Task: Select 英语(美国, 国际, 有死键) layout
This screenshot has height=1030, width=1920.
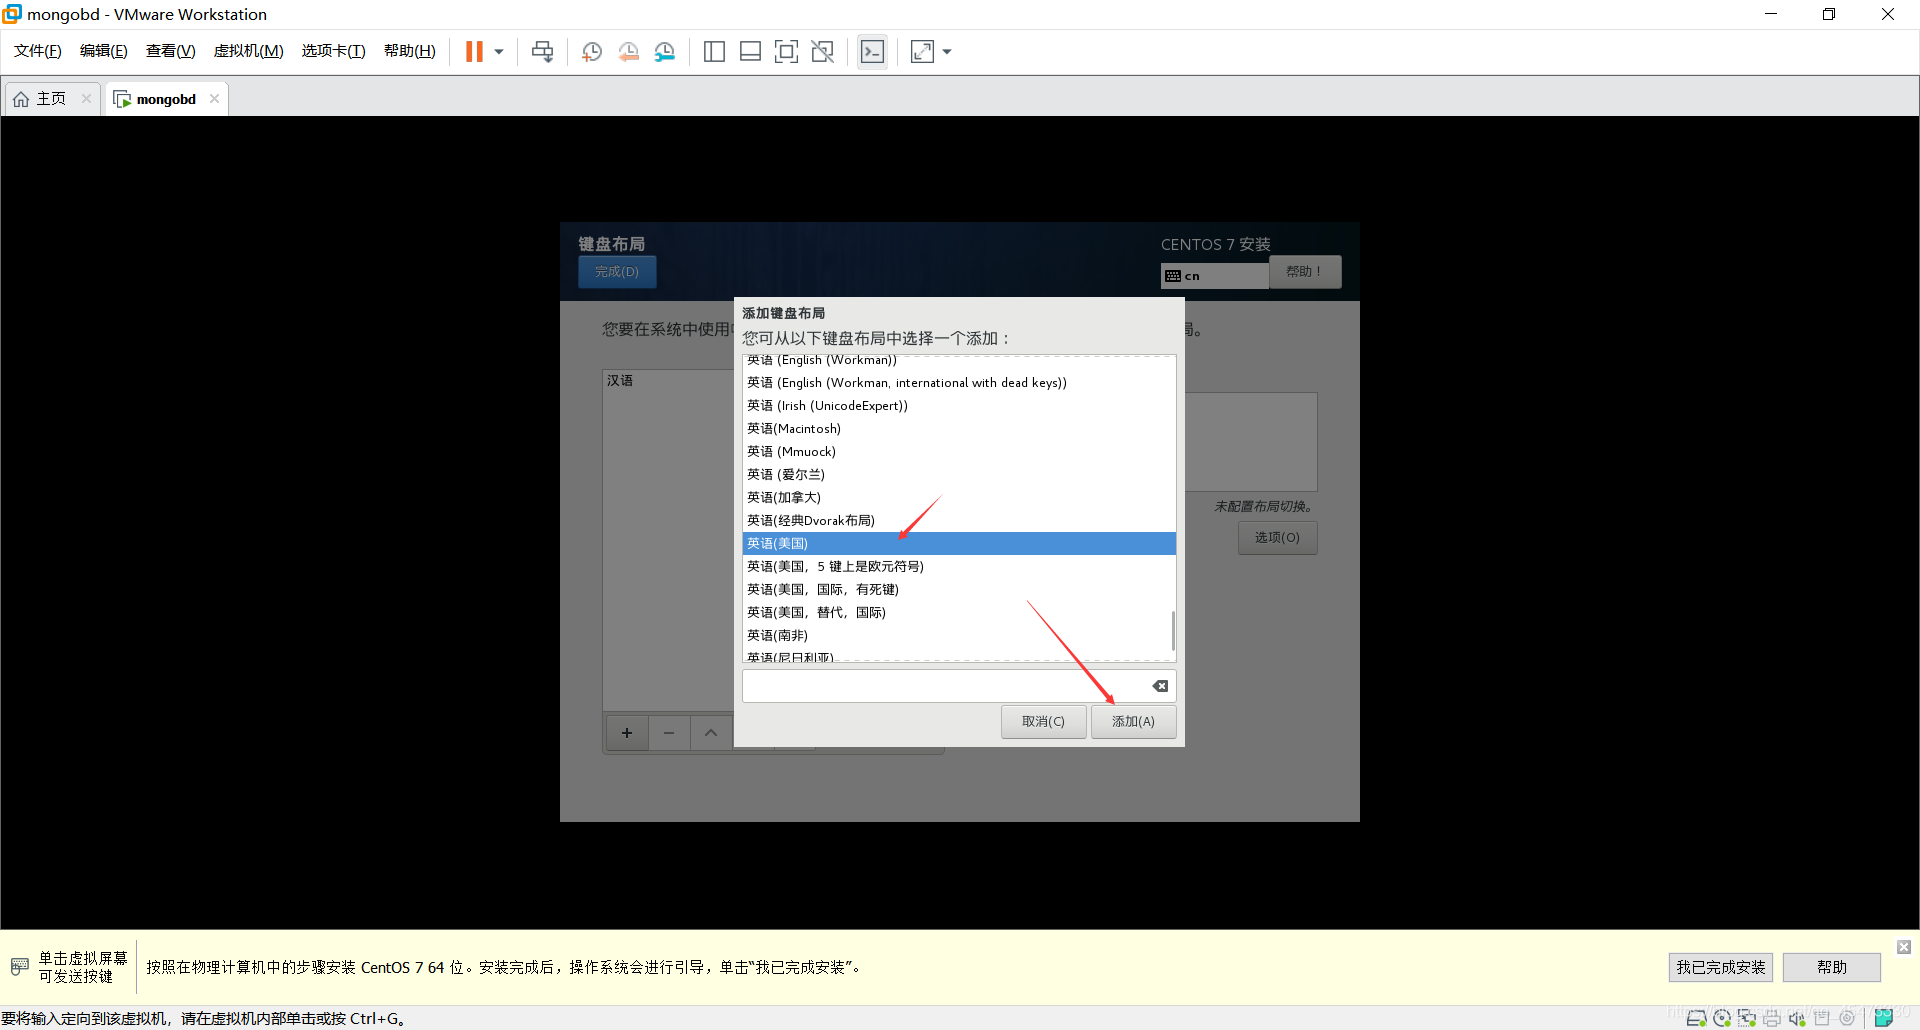Action: (959, 590)
